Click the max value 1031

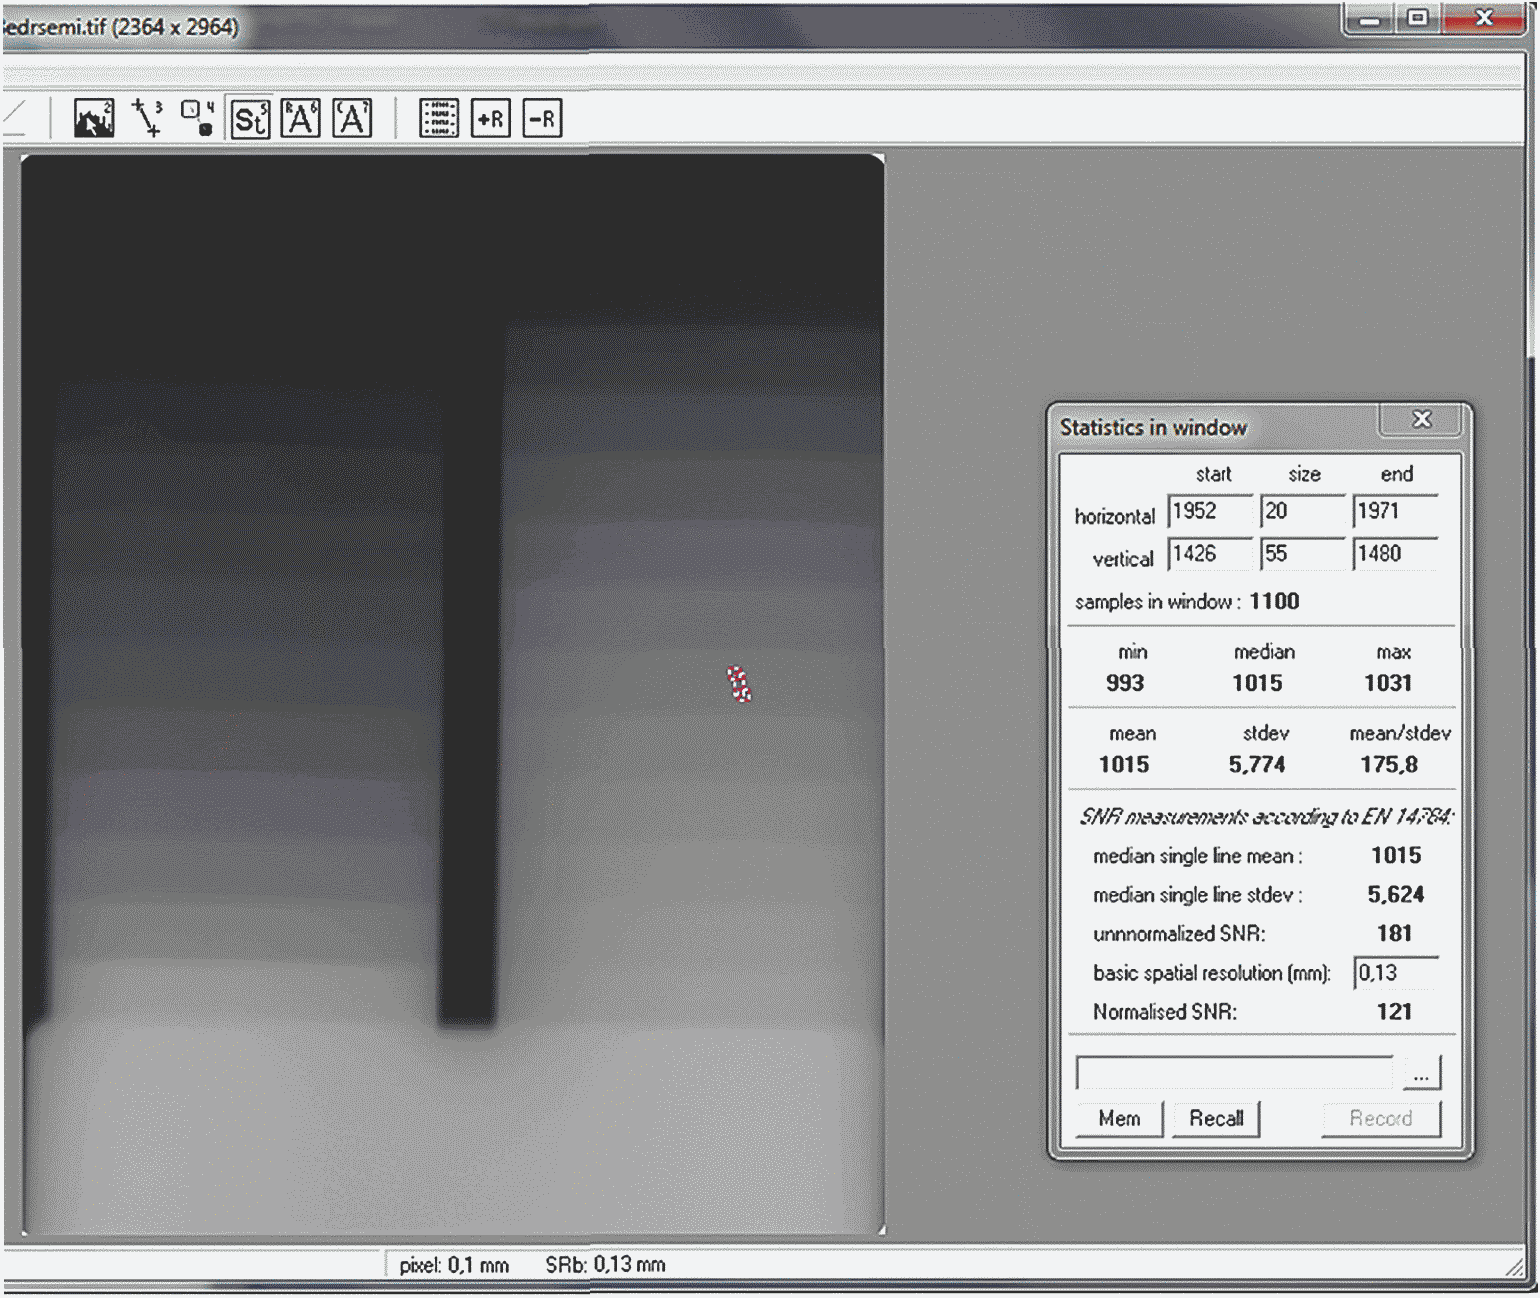[1388, 683]
